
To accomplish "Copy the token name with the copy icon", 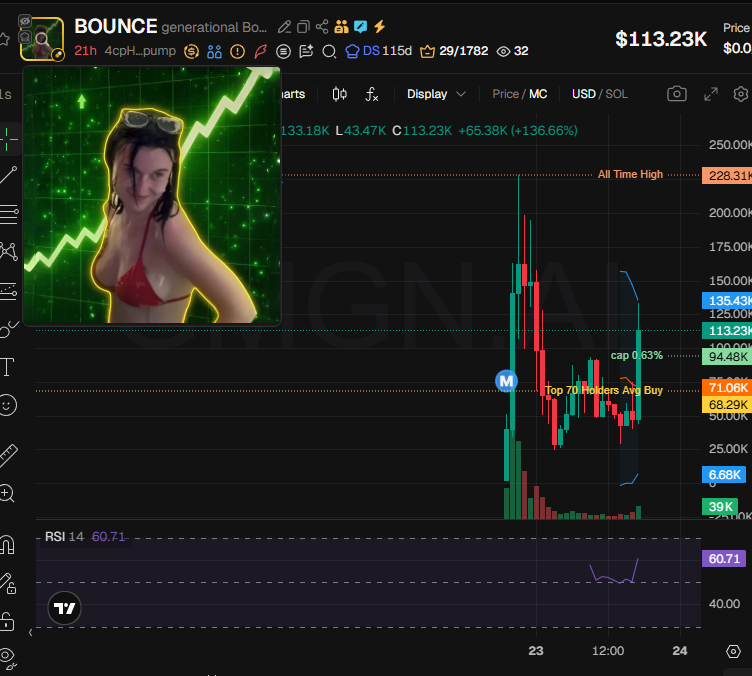I will [x=303, y=27].
